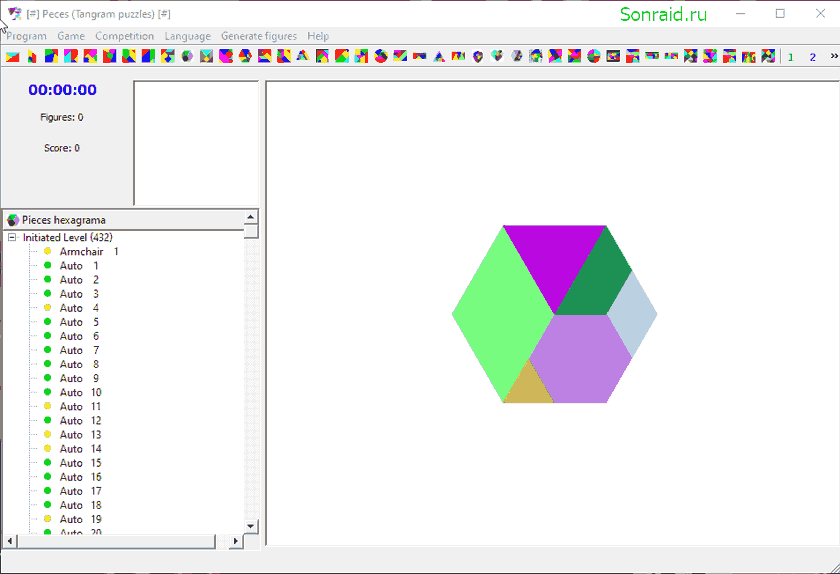Click the 00:00:00 timer display
This screenshot has height=574, width=840.
click(x=63, y=90)
